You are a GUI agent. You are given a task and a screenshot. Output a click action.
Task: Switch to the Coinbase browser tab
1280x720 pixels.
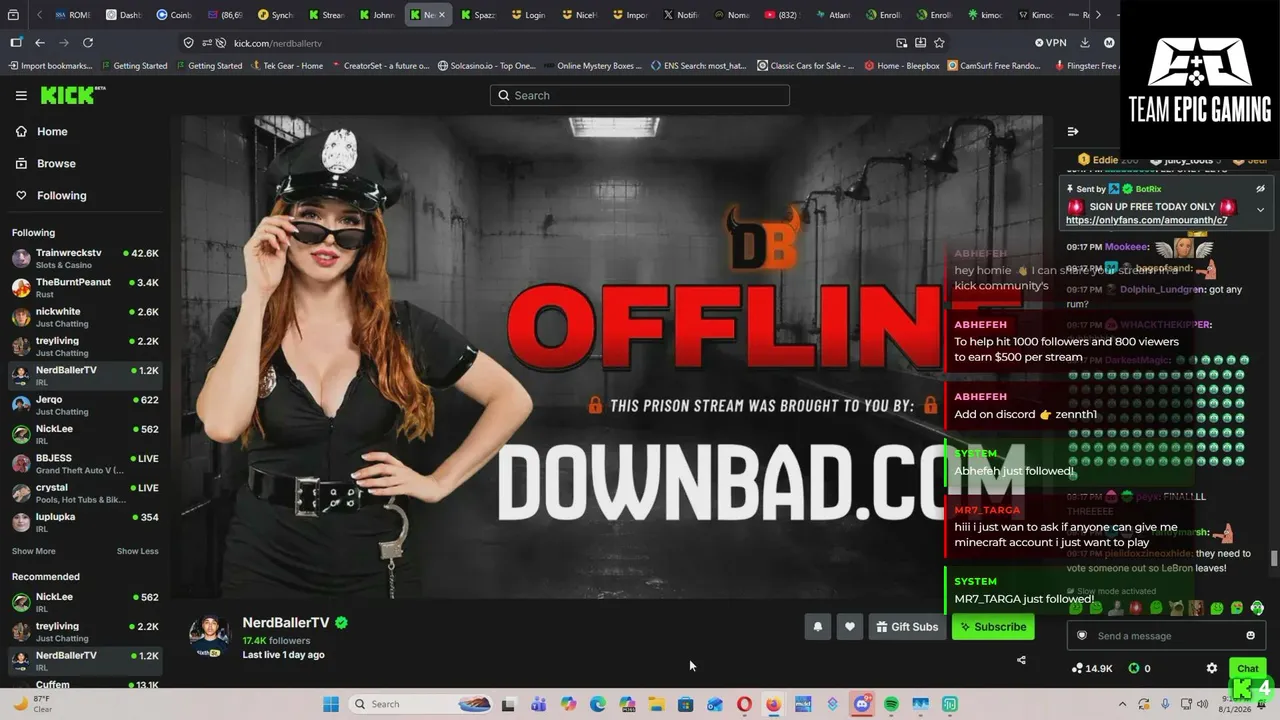[x=174, y=15]
